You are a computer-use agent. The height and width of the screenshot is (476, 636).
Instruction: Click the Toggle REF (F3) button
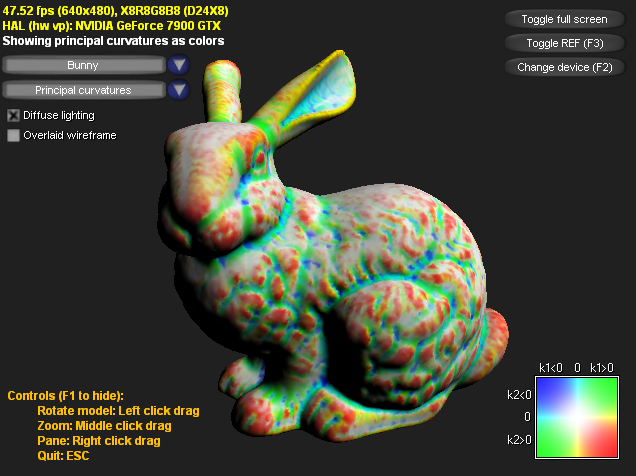(x=564, y=43)
